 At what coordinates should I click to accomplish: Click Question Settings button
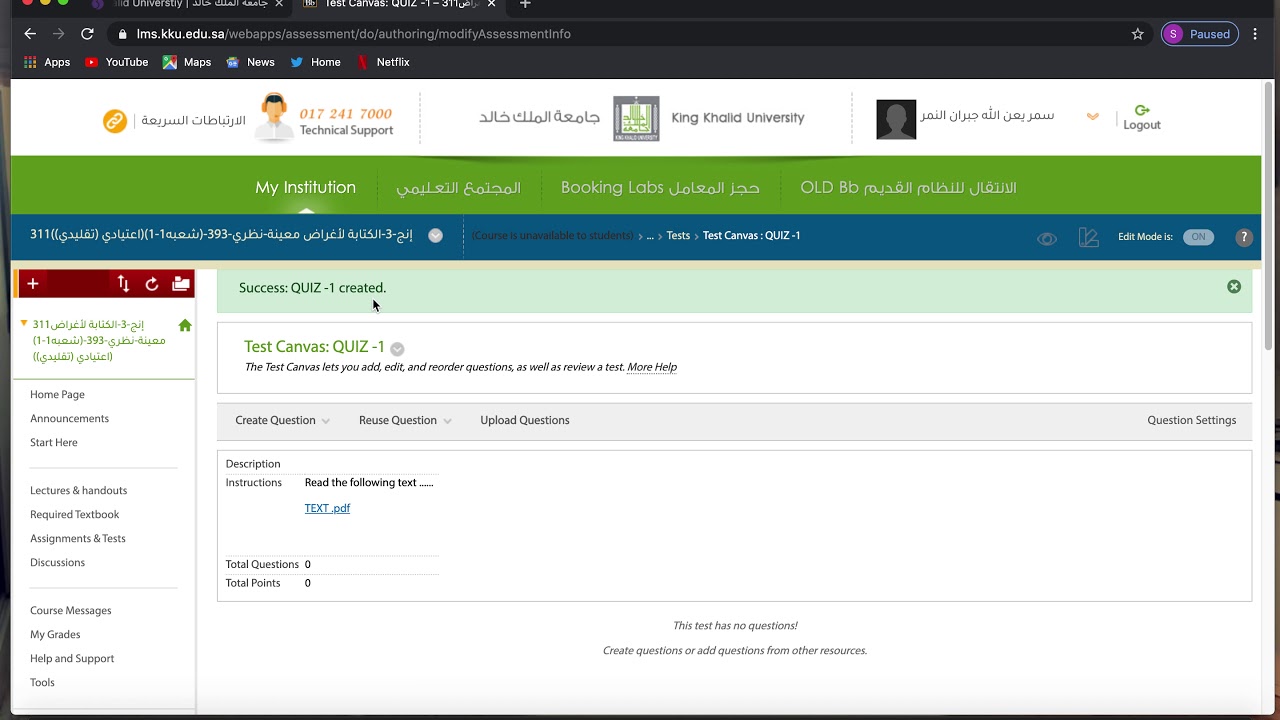point(1192,420)
